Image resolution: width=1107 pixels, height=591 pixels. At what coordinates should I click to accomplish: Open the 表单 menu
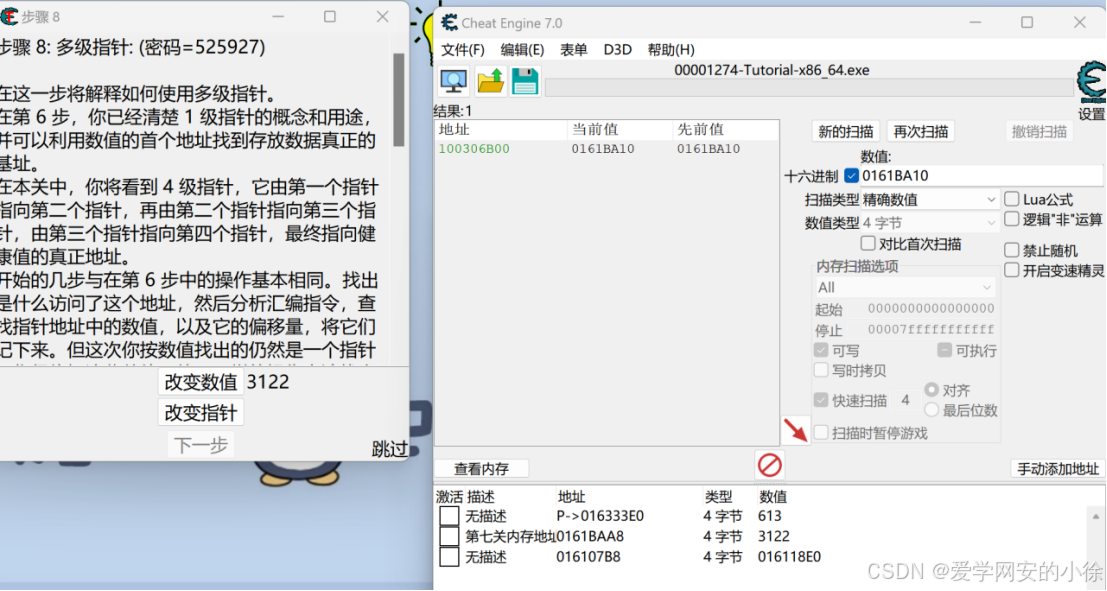pyautogui.click(x=573, y=49)
